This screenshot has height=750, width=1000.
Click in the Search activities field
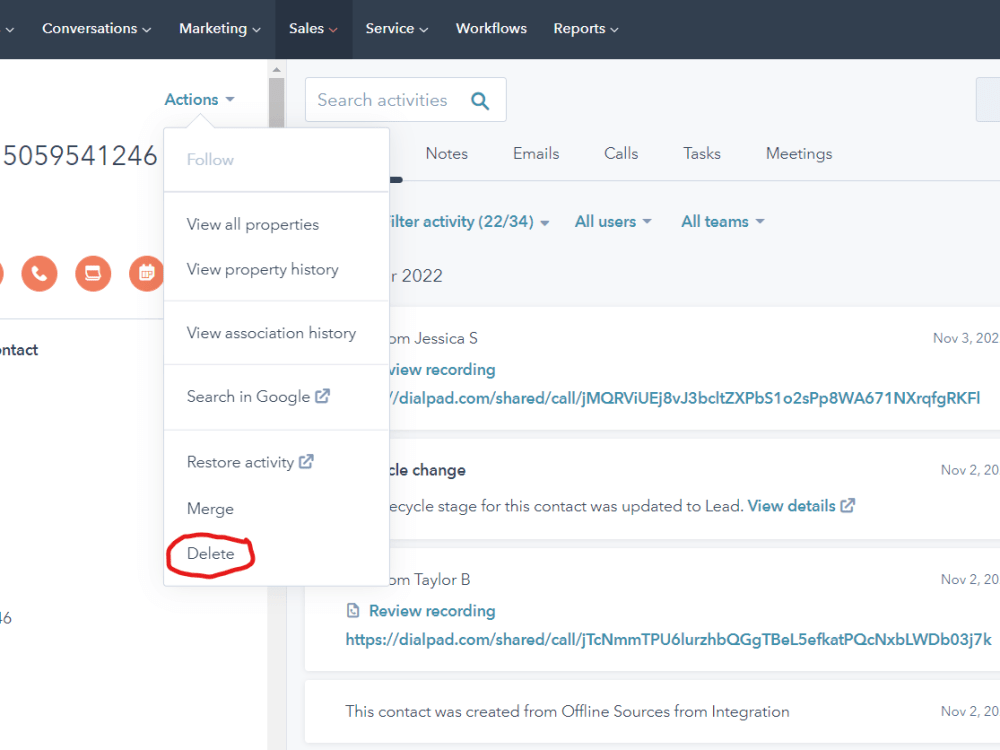406,99
